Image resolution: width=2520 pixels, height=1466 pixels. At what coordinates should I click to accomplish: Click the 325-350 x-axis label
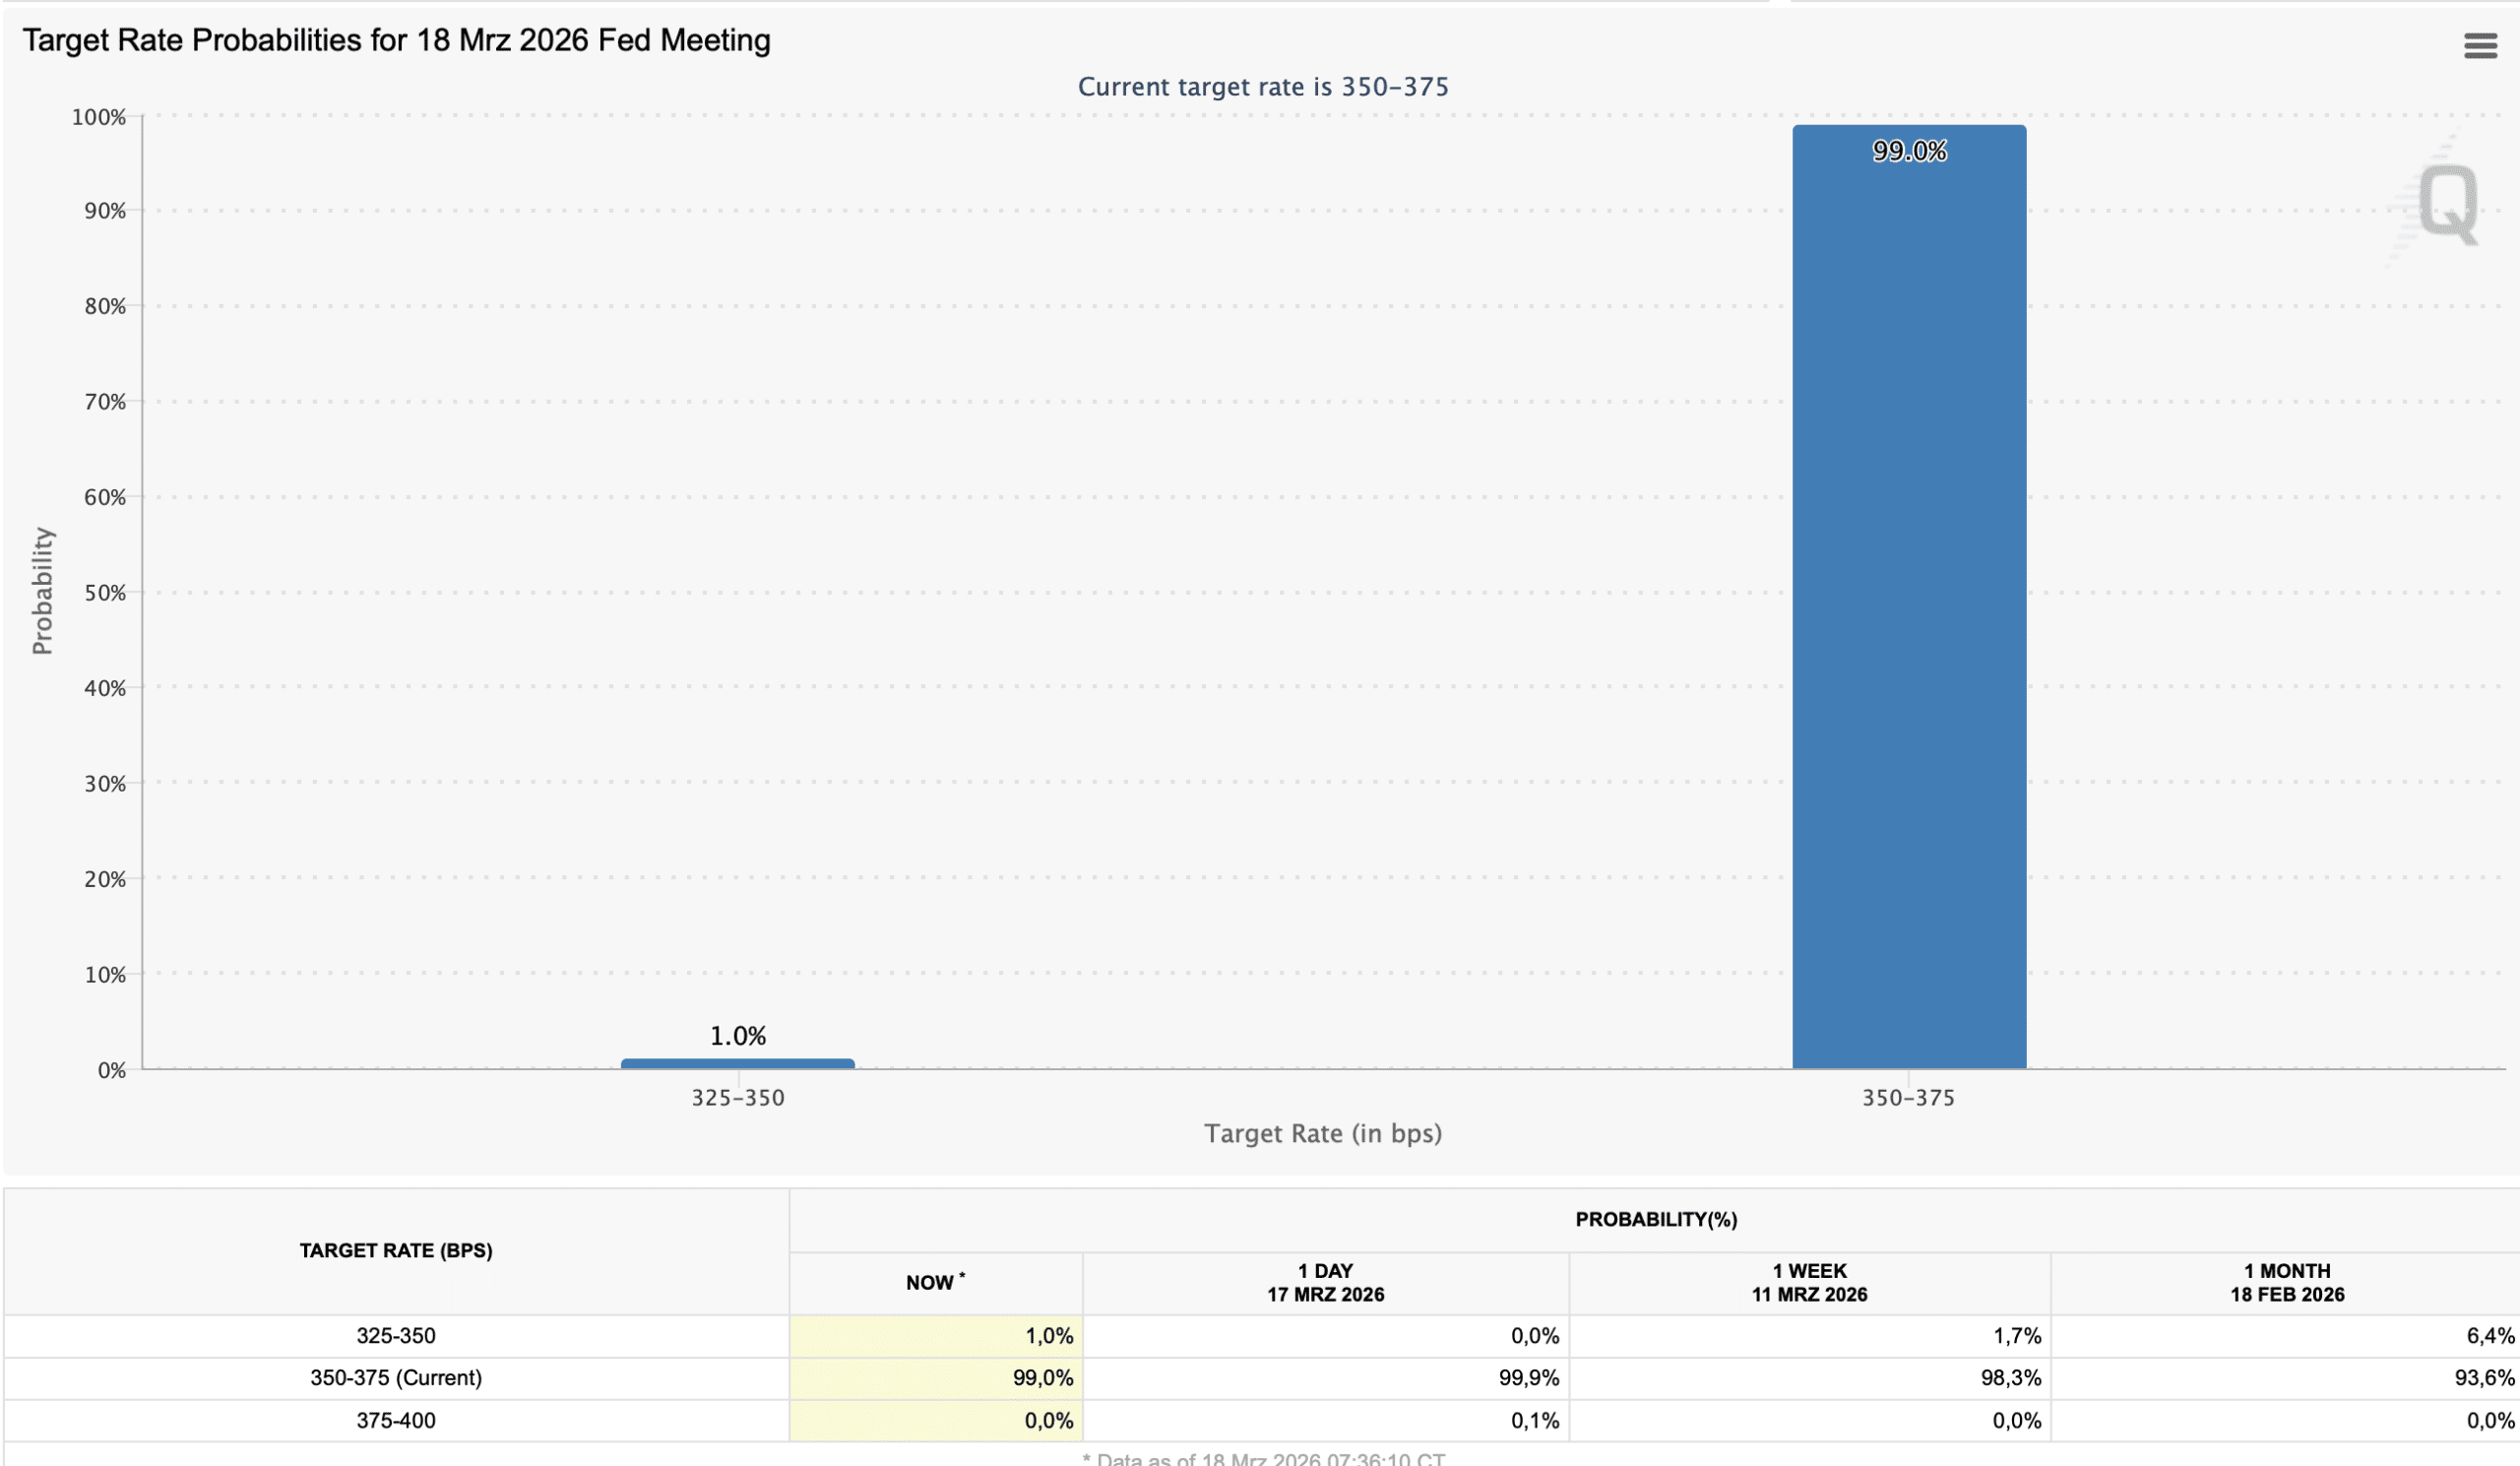coord(737,1097)
